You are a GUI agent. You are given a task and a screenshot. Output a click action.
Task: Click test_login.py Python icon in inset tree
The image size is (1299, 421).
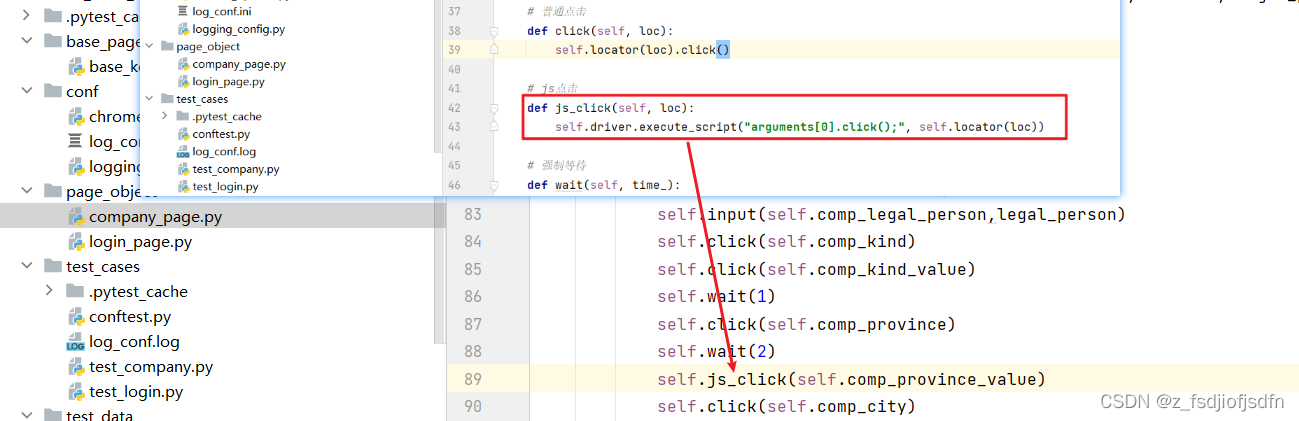(x=182, y=186)
